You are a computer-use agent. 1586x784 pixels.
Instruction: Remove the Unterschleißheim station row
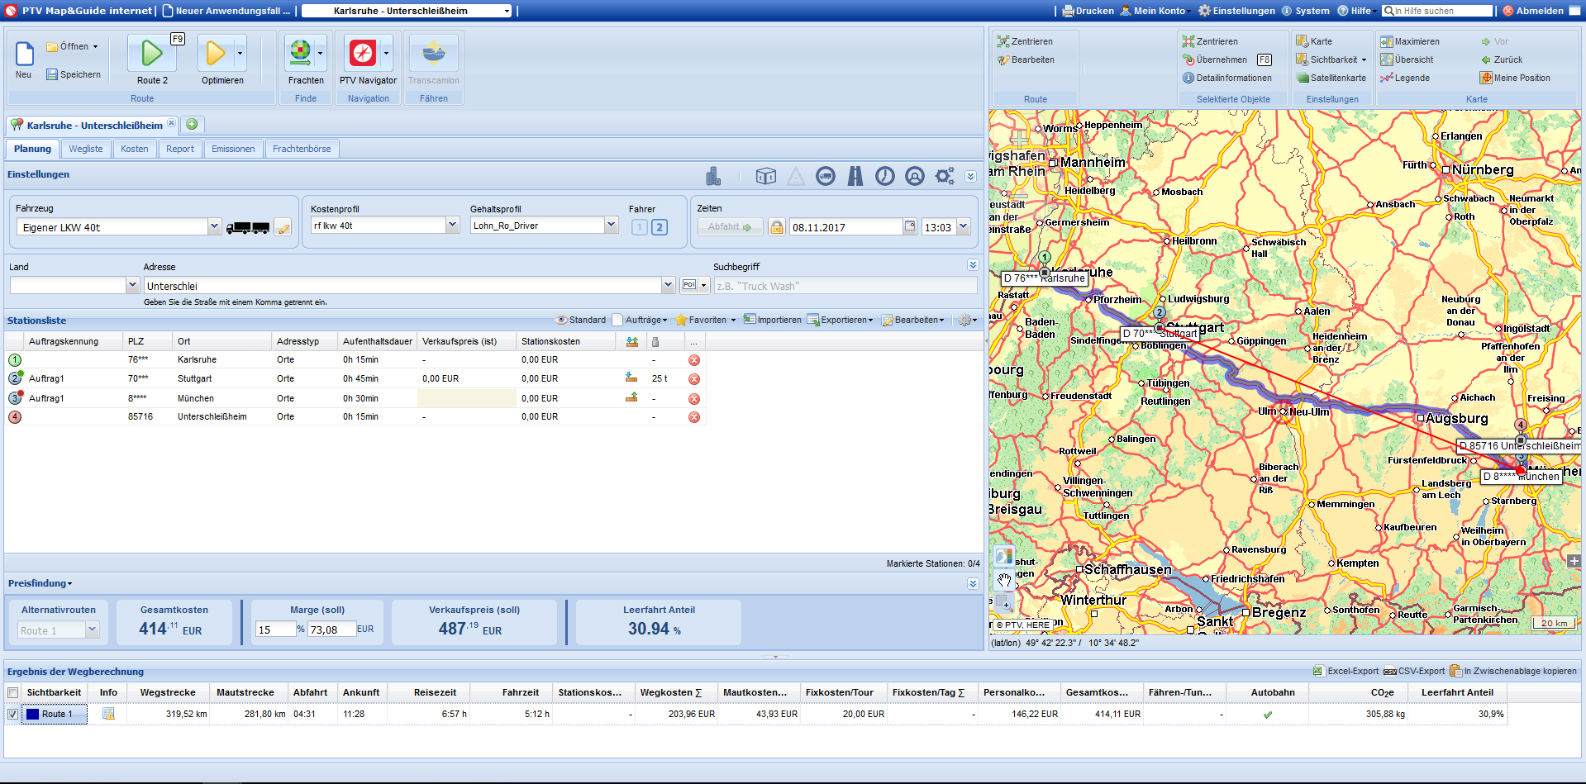pos(694,417)
